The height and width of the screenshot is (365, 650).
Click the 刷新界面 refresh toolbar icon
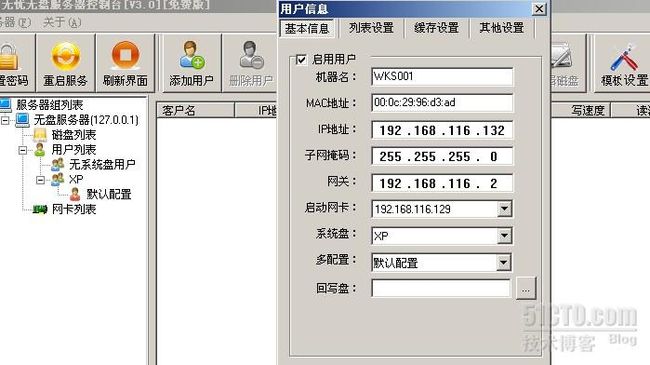point(125,56)
